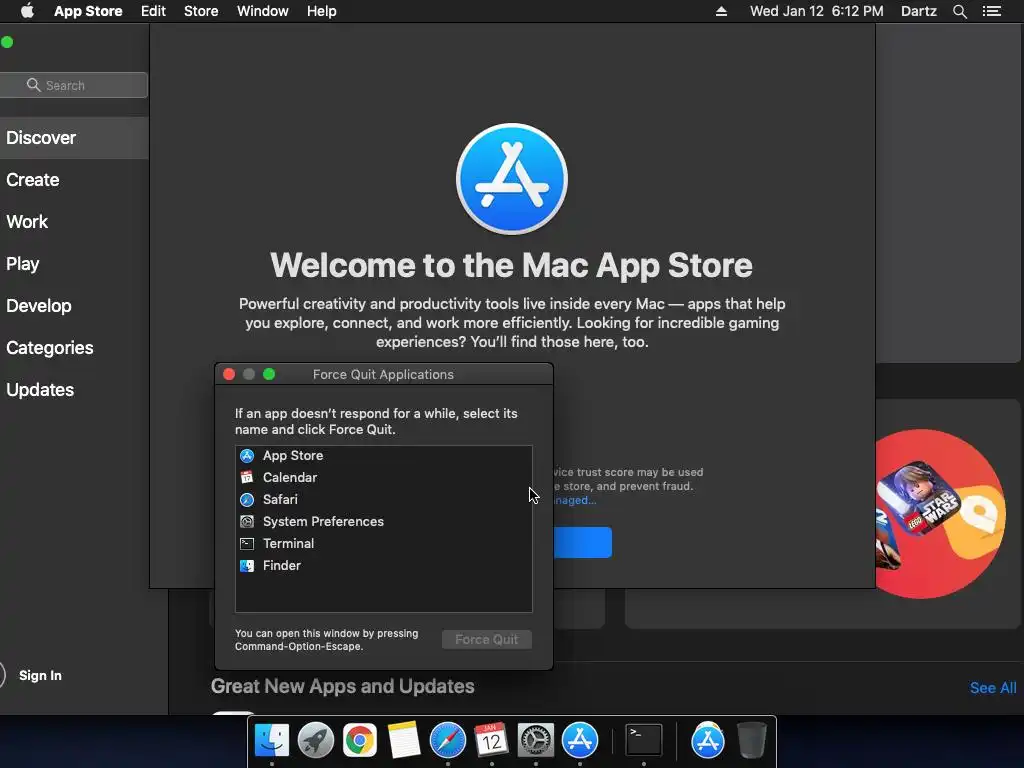The image size is (1024, 768).
Task: Open the Edit menu
Action: (x=153, y=11)
